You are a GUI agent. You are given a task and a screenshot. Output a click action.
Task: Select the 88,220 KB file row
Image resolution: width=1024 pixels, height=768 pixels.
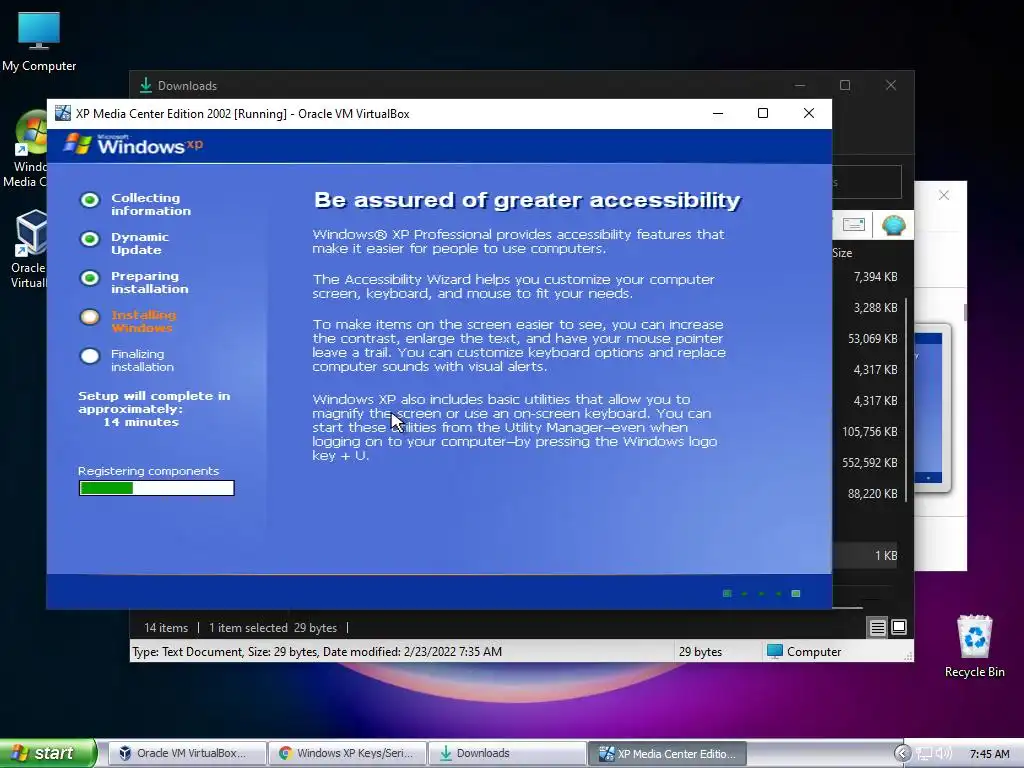pyautogui.click(x=866, y=494)
